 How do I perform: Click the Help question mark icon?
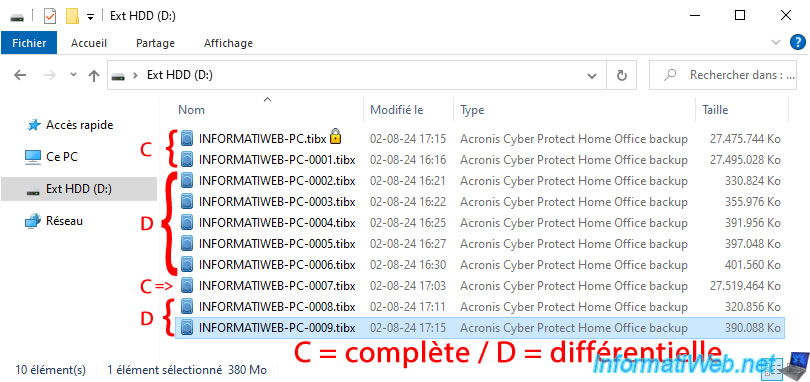pyautogui.click(x=798, y=42)
